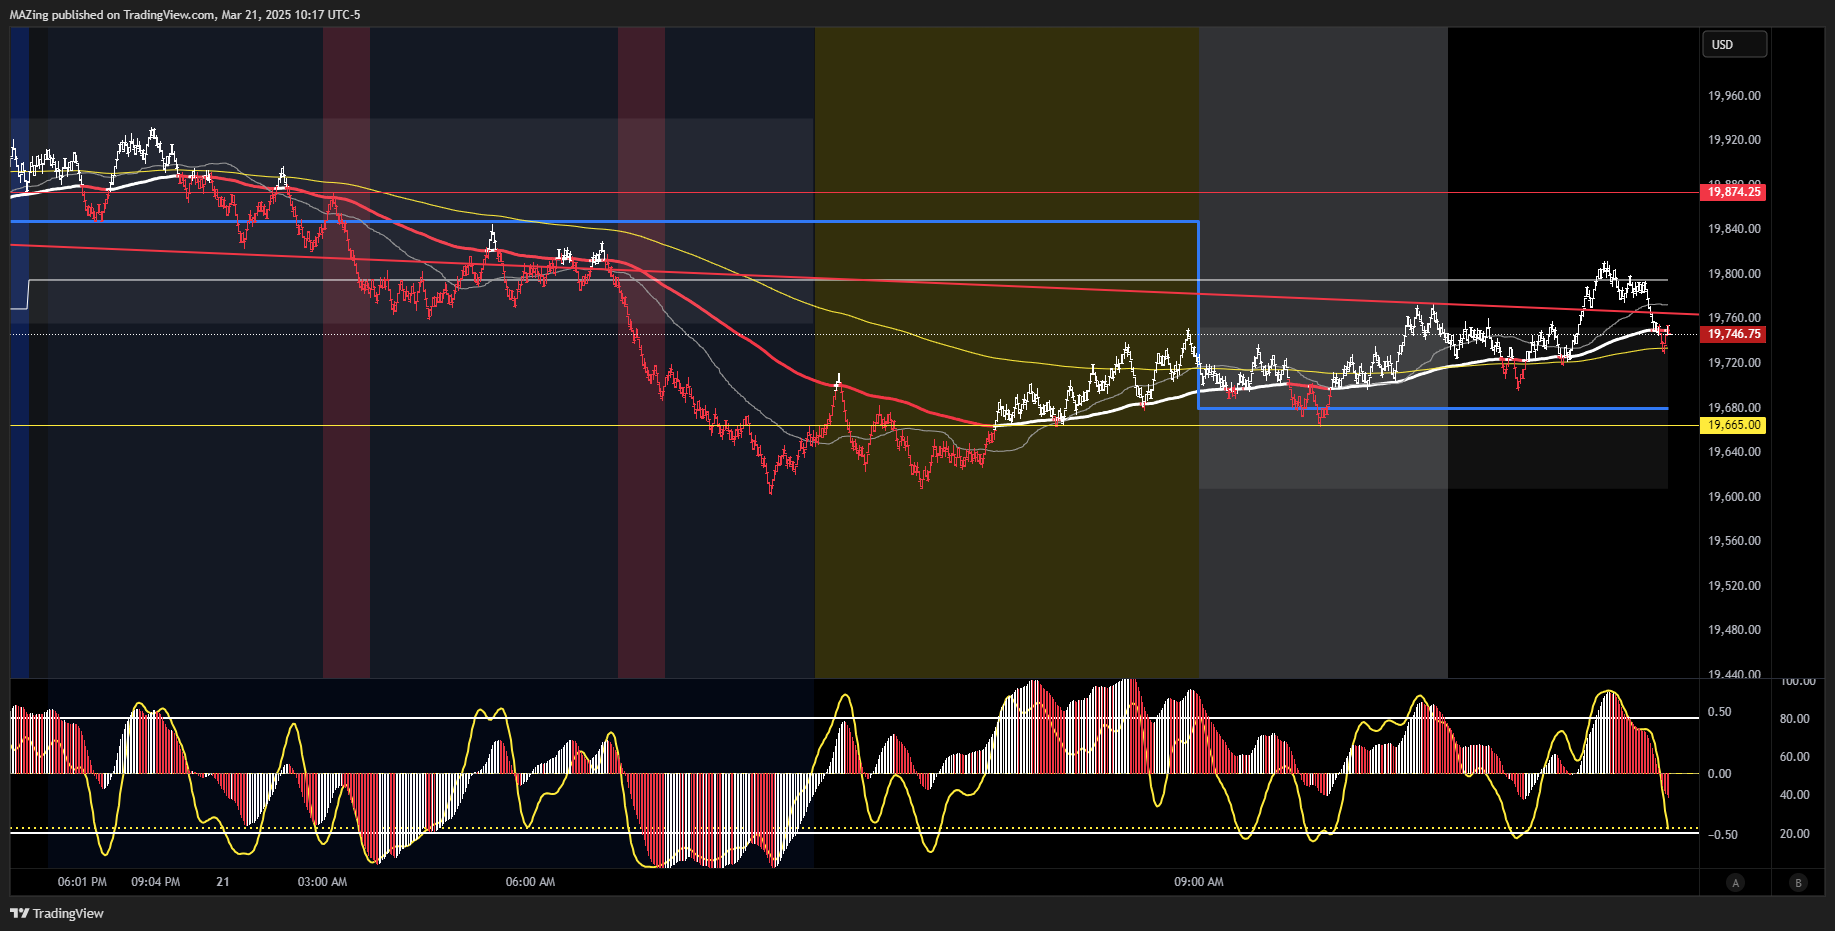
Task: Select the yellow 19,665.00 price label
Action: (x=1733, y=425)
